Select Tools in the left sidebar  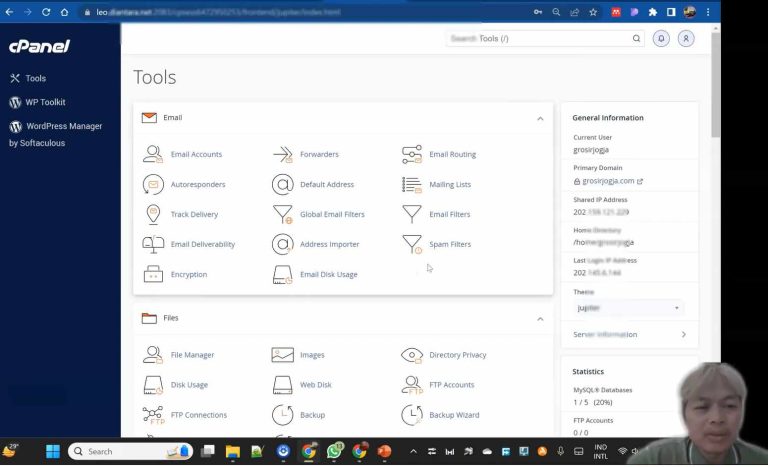pyautogui.click(x=35, y=78)
